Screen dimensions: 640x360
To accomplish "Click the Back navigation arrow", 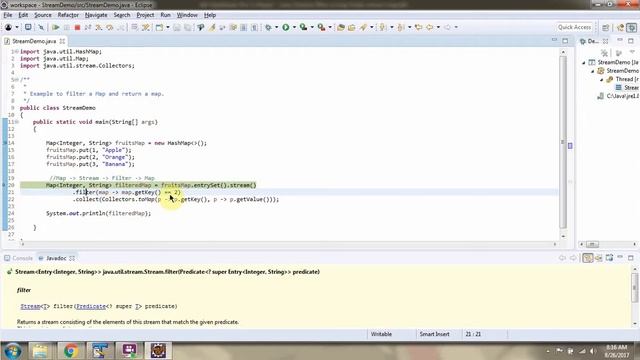I will pyautogui.click(x=430, y=27).
